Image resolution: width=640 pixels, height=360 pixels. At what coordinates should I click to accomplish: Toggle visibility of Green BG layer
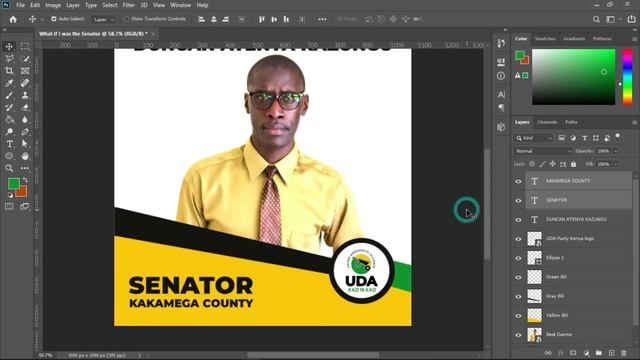click(x=518, y=277)
